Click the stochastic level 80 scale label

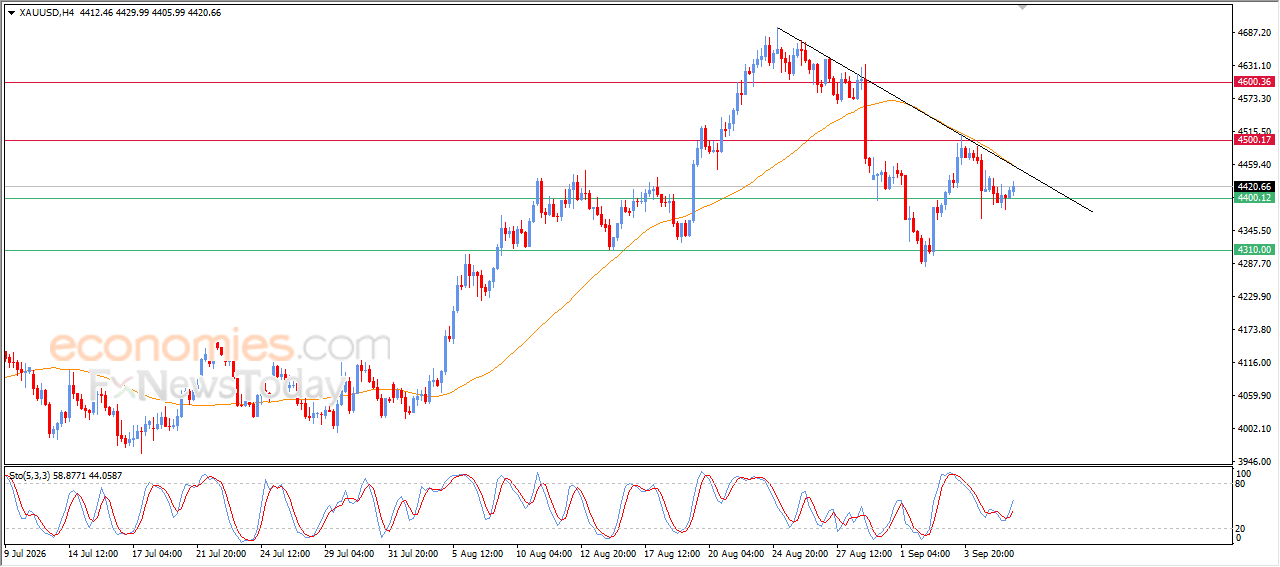pyautogui.click(x=1241, y=484)
